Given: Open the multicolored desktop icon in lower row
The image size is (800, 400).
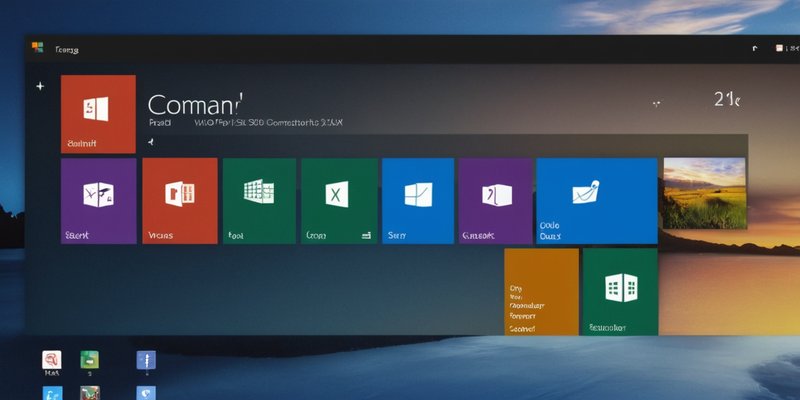Looking at the screenshot, I should pyautogui.click(x=90, y=393).
